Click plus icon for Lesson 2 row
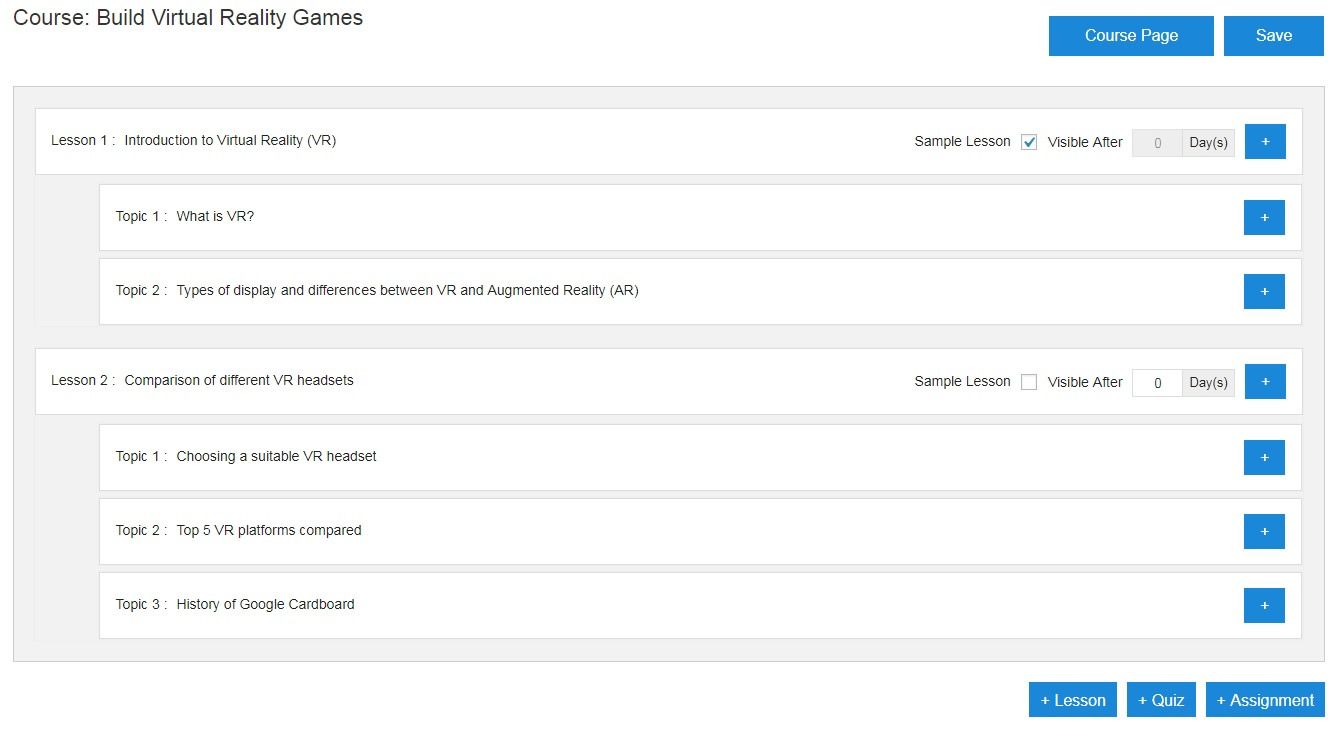 (1265, 381)
